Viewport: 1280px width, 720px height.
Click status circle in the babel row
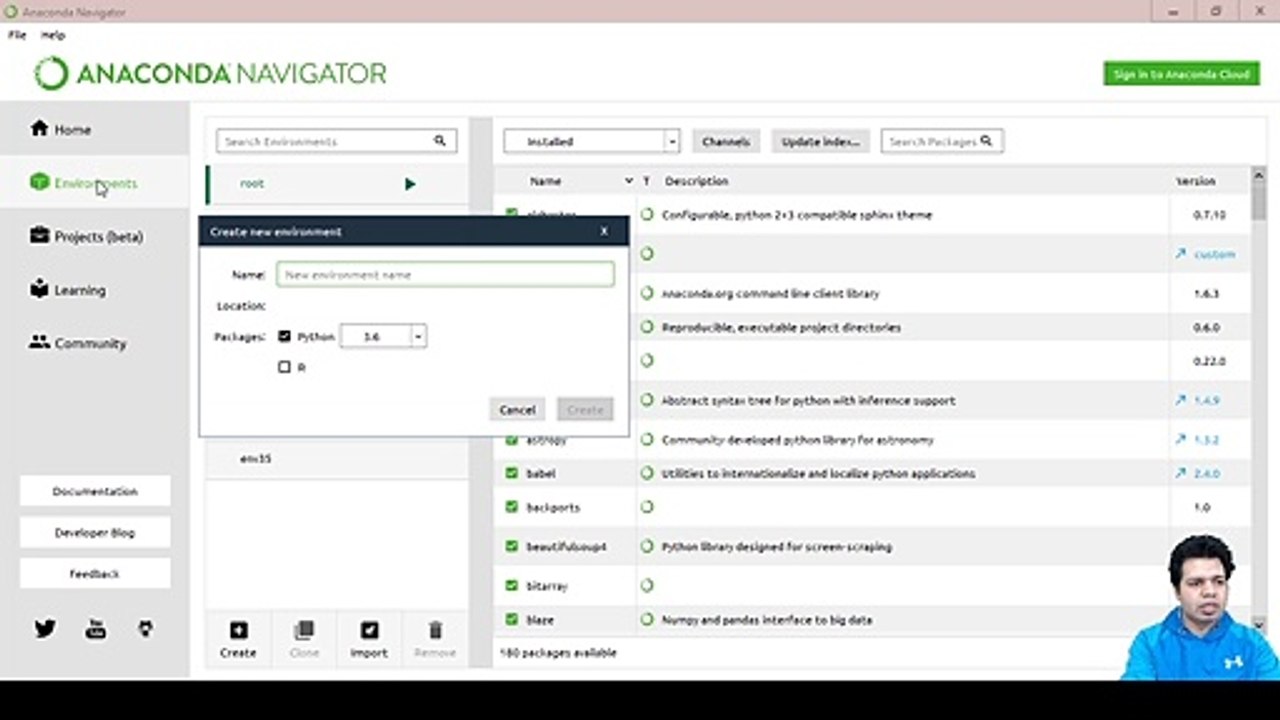click(x=647, y=473)
